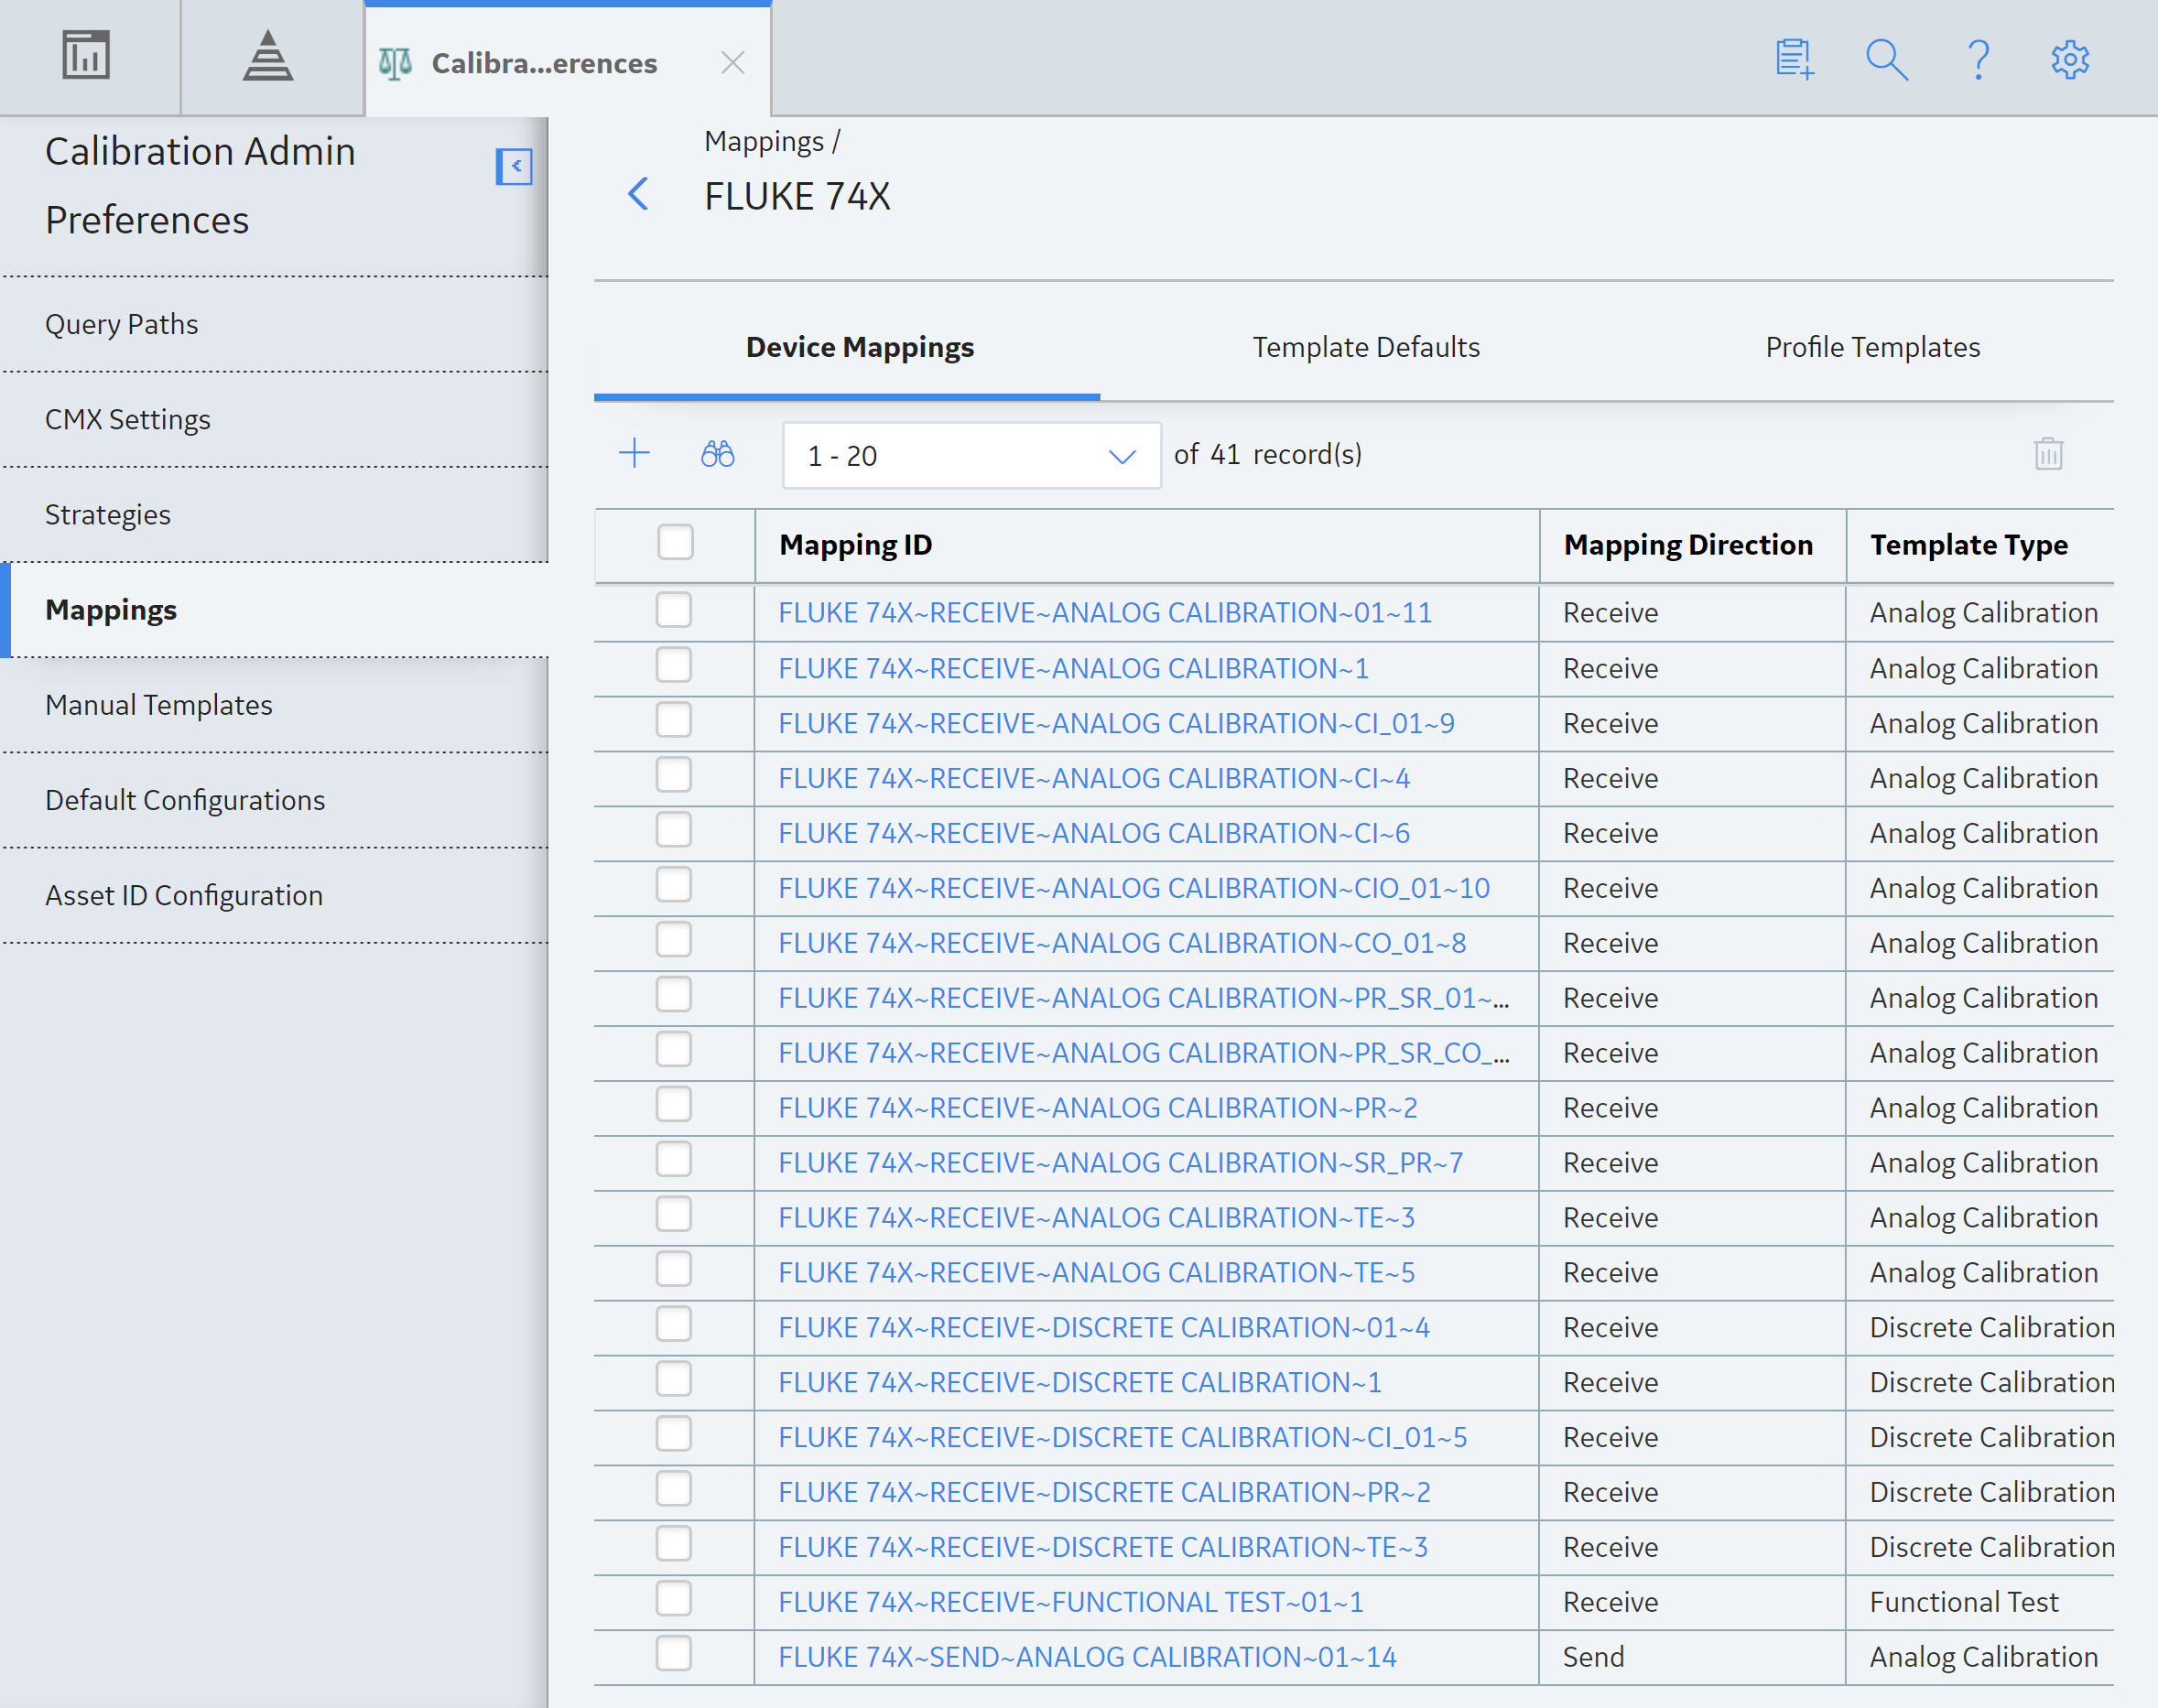
Task: Check the box for FUNCTIONAL TEST~01~1 row
Action: 673,1599
